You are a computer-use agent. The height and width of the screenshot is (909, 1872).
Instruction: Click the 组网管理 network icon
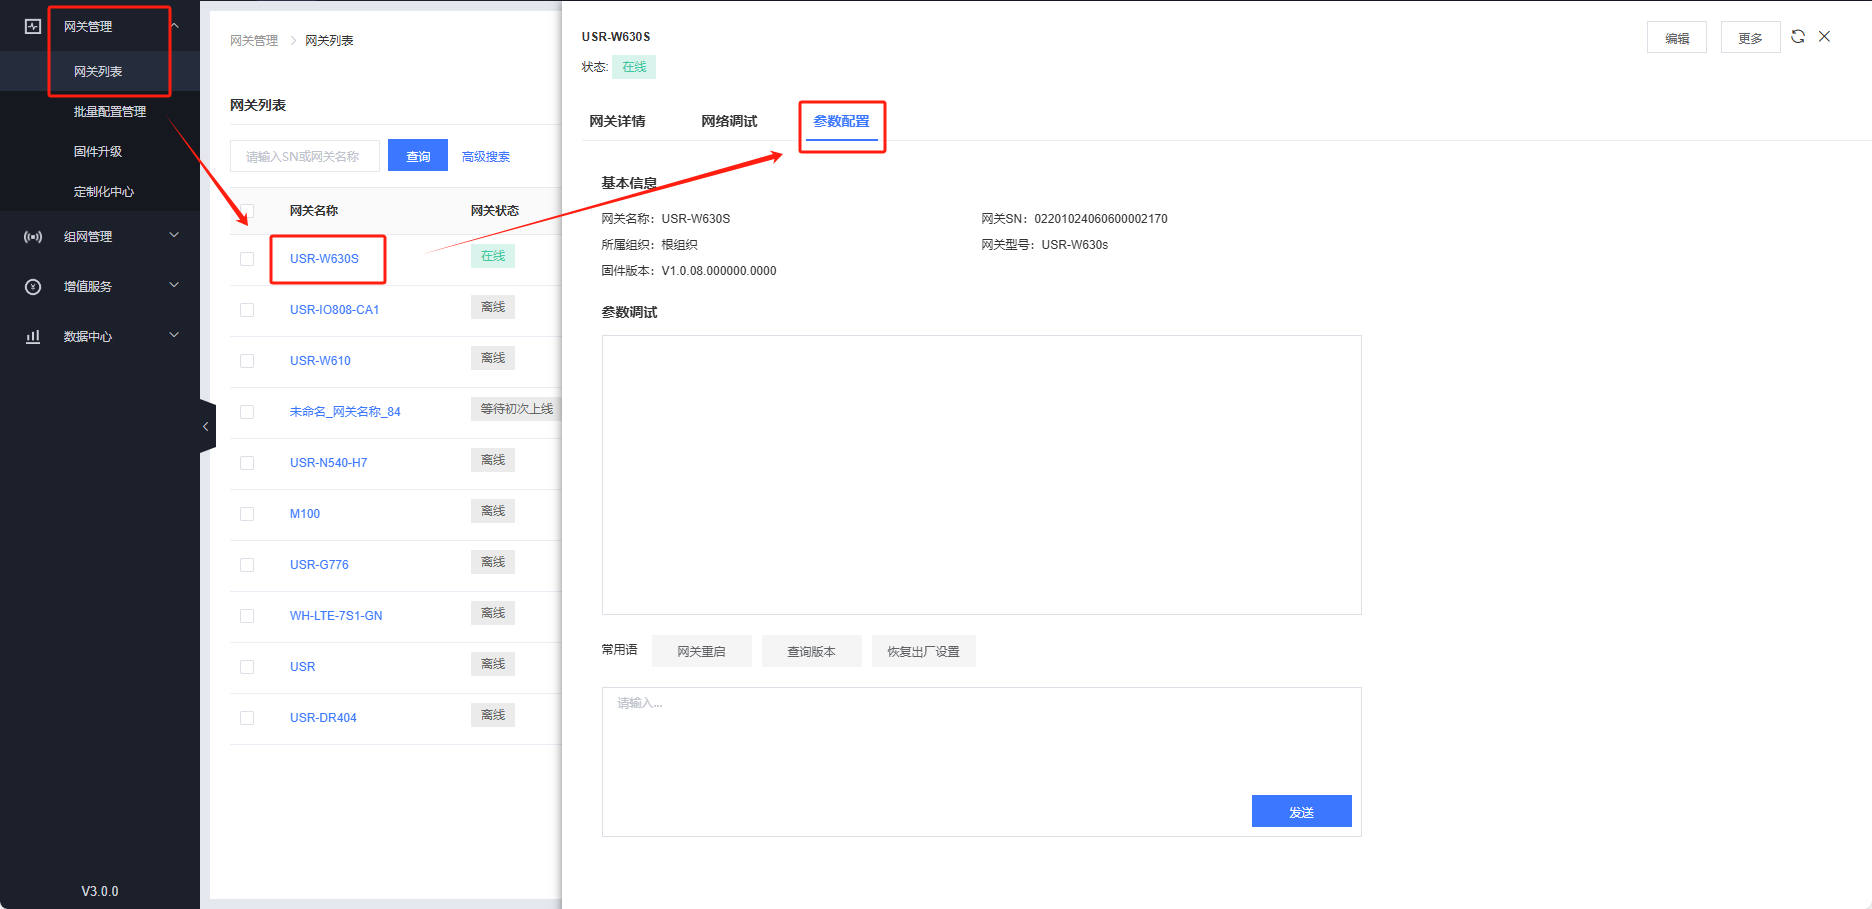coord(33,237)
